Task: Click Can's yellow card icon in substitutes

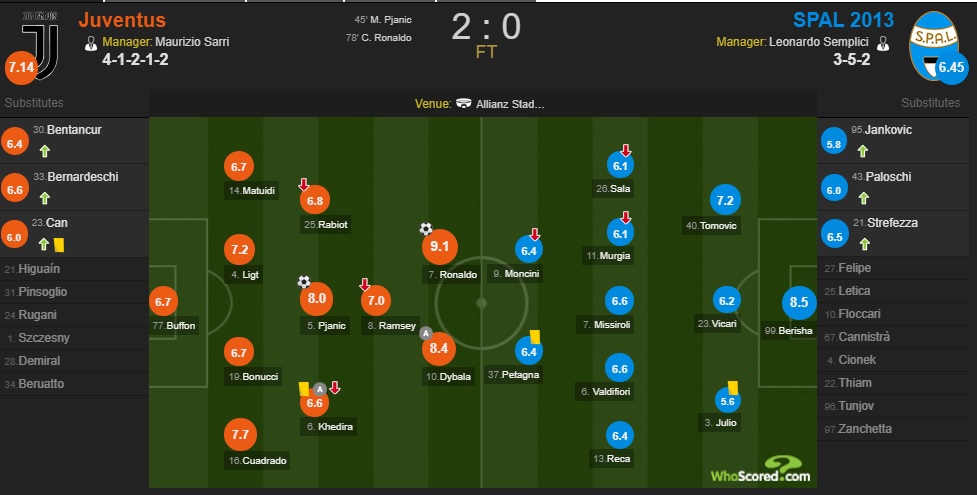Action: (x=59, y=245)
